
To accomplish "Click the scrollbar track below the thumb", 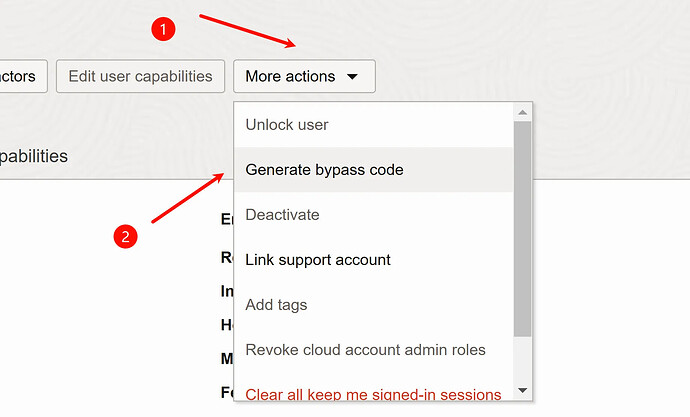I will click(522, 359).
